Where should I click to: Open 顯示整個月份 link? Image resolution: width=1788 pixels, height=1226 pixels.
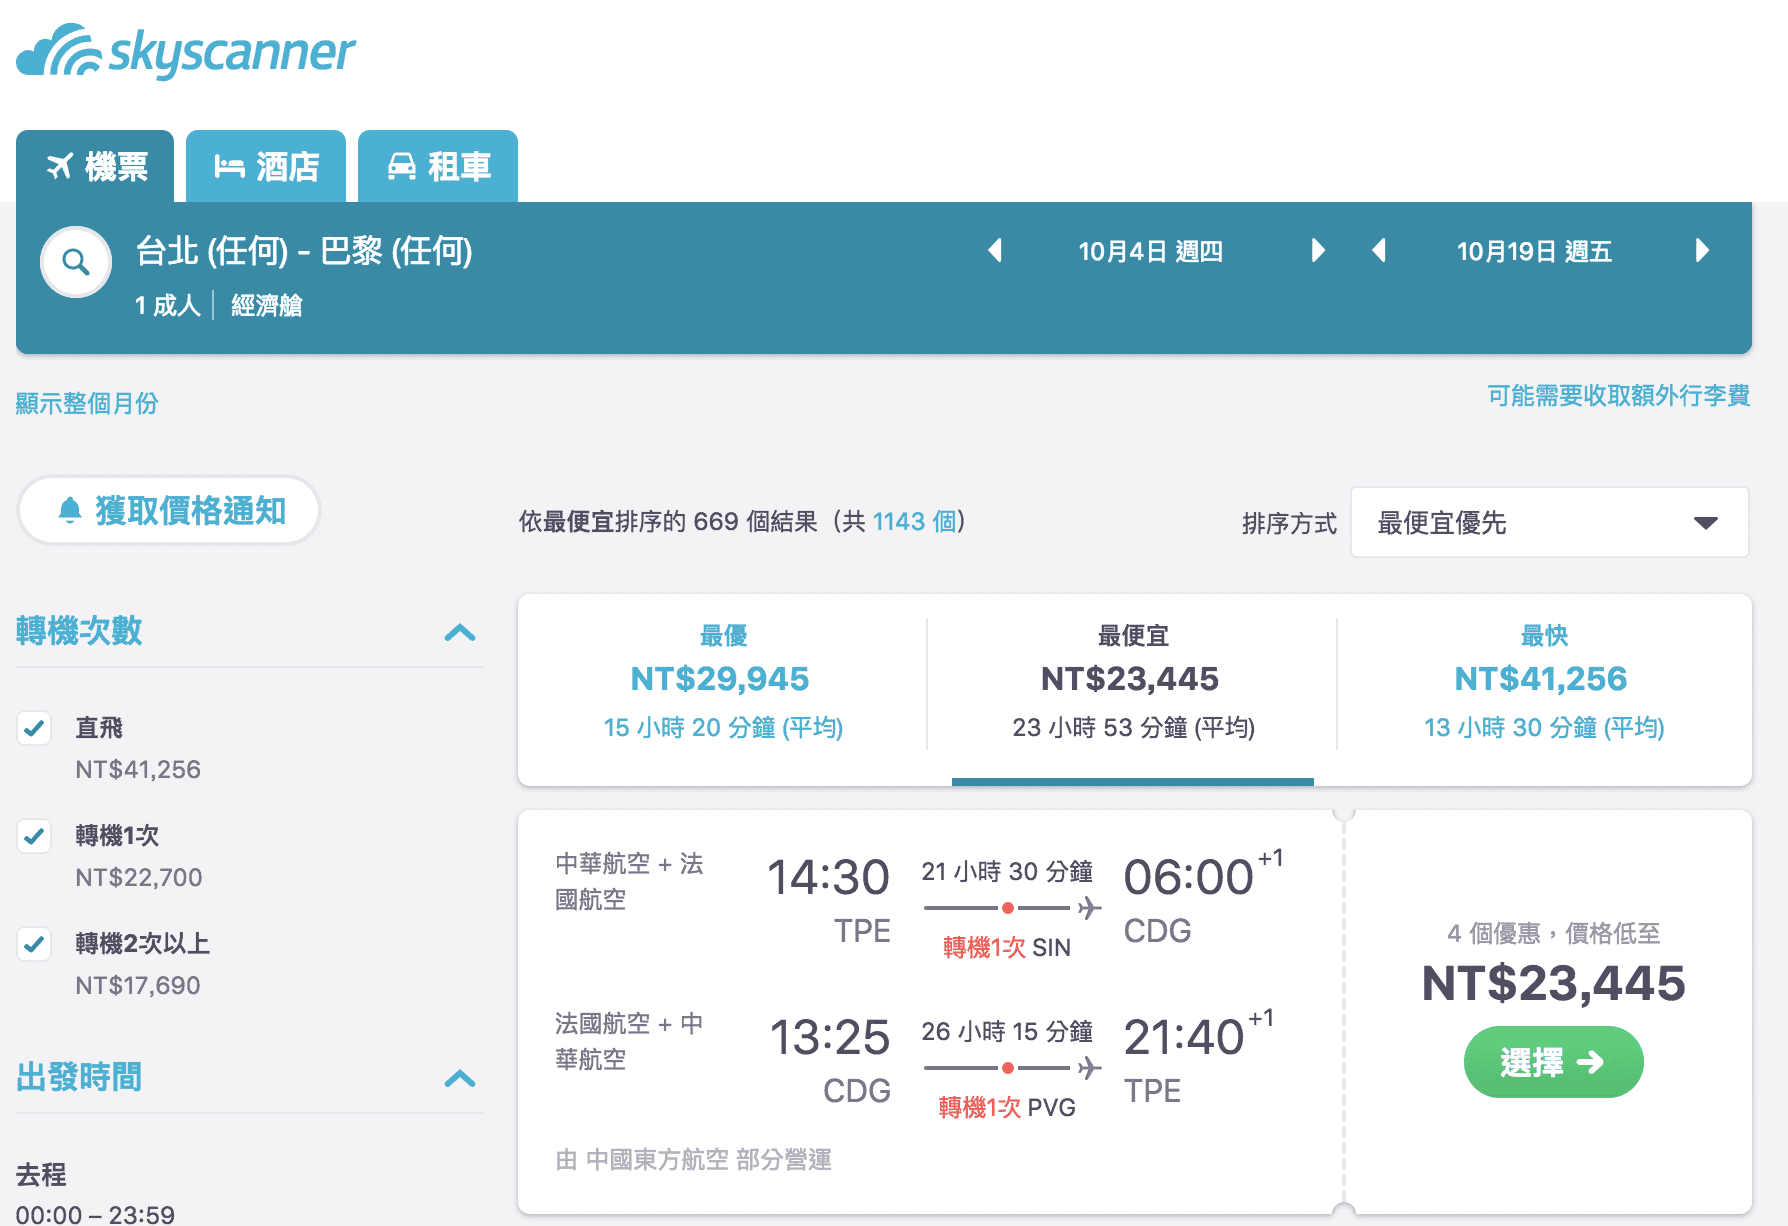coord(87,403)
